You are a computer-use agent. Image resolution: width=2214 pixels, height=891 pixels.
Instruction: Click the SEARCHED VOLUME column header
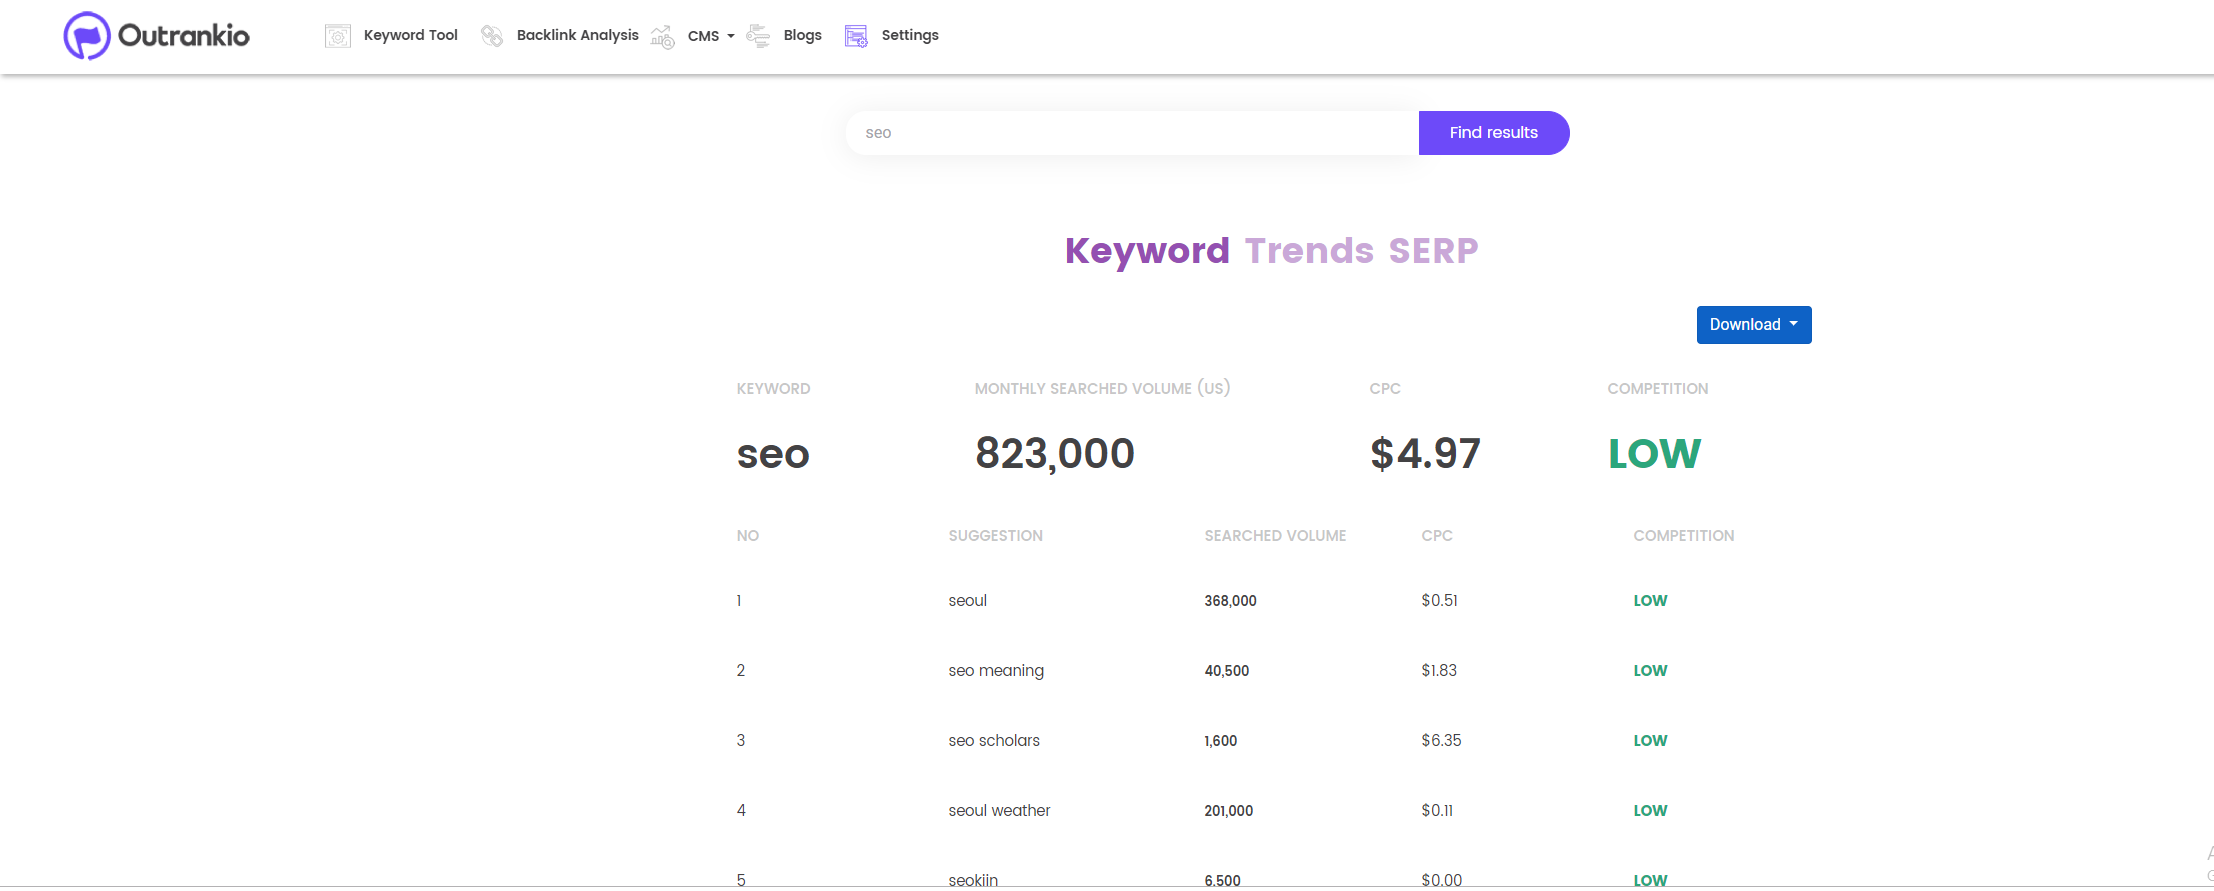pos(1275,536)
